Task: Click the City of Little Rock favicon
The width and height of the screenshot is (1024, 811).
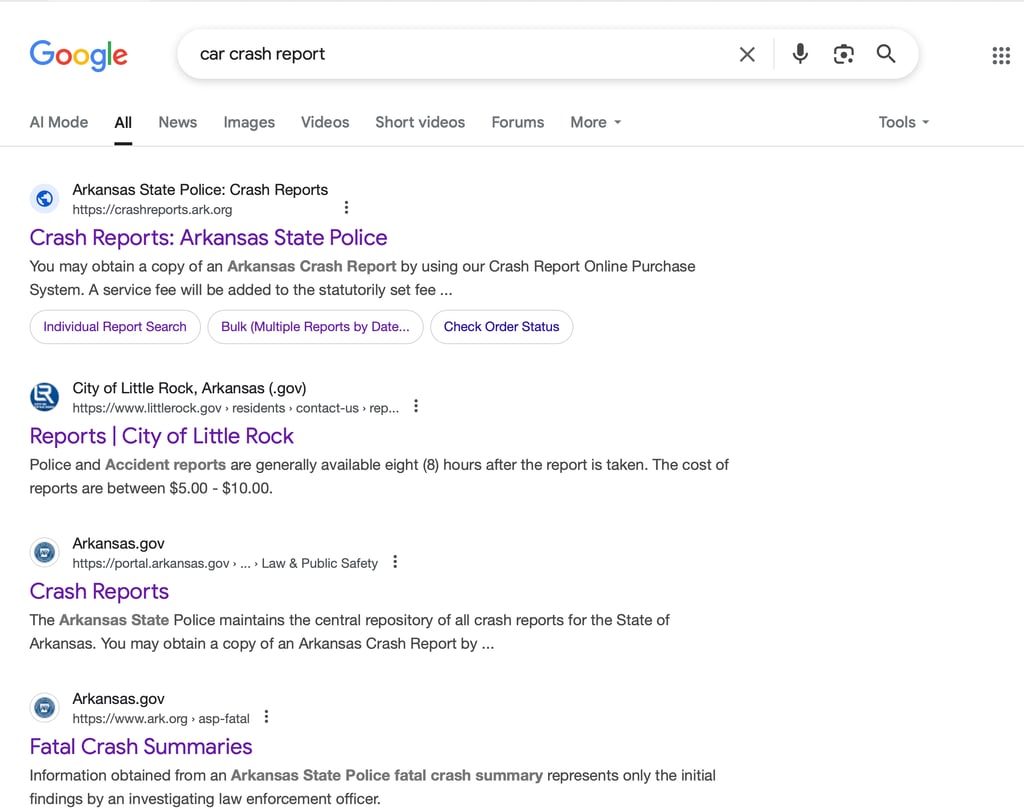Action: click(x=44, y=397)
